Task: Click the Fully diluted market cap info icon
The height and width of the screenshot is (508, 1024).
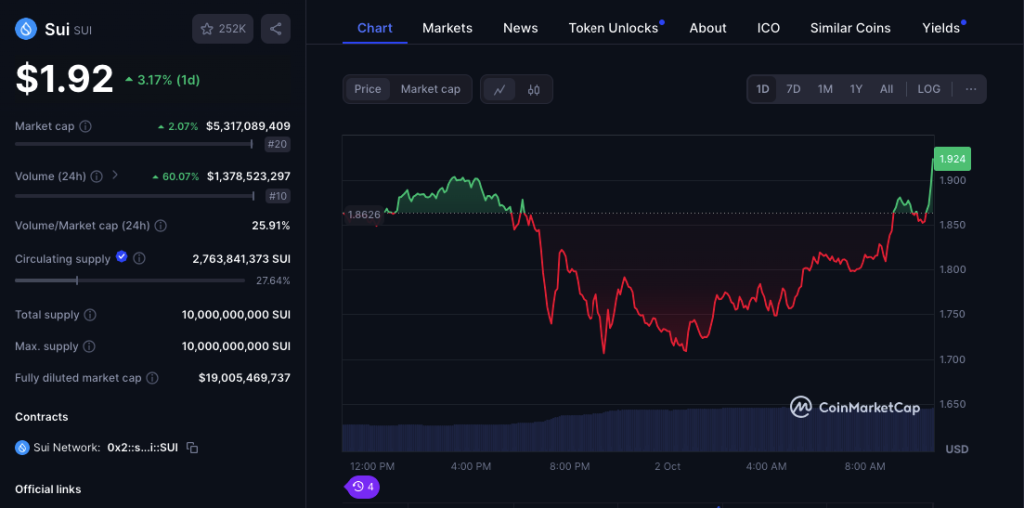Action: (152, 378)
